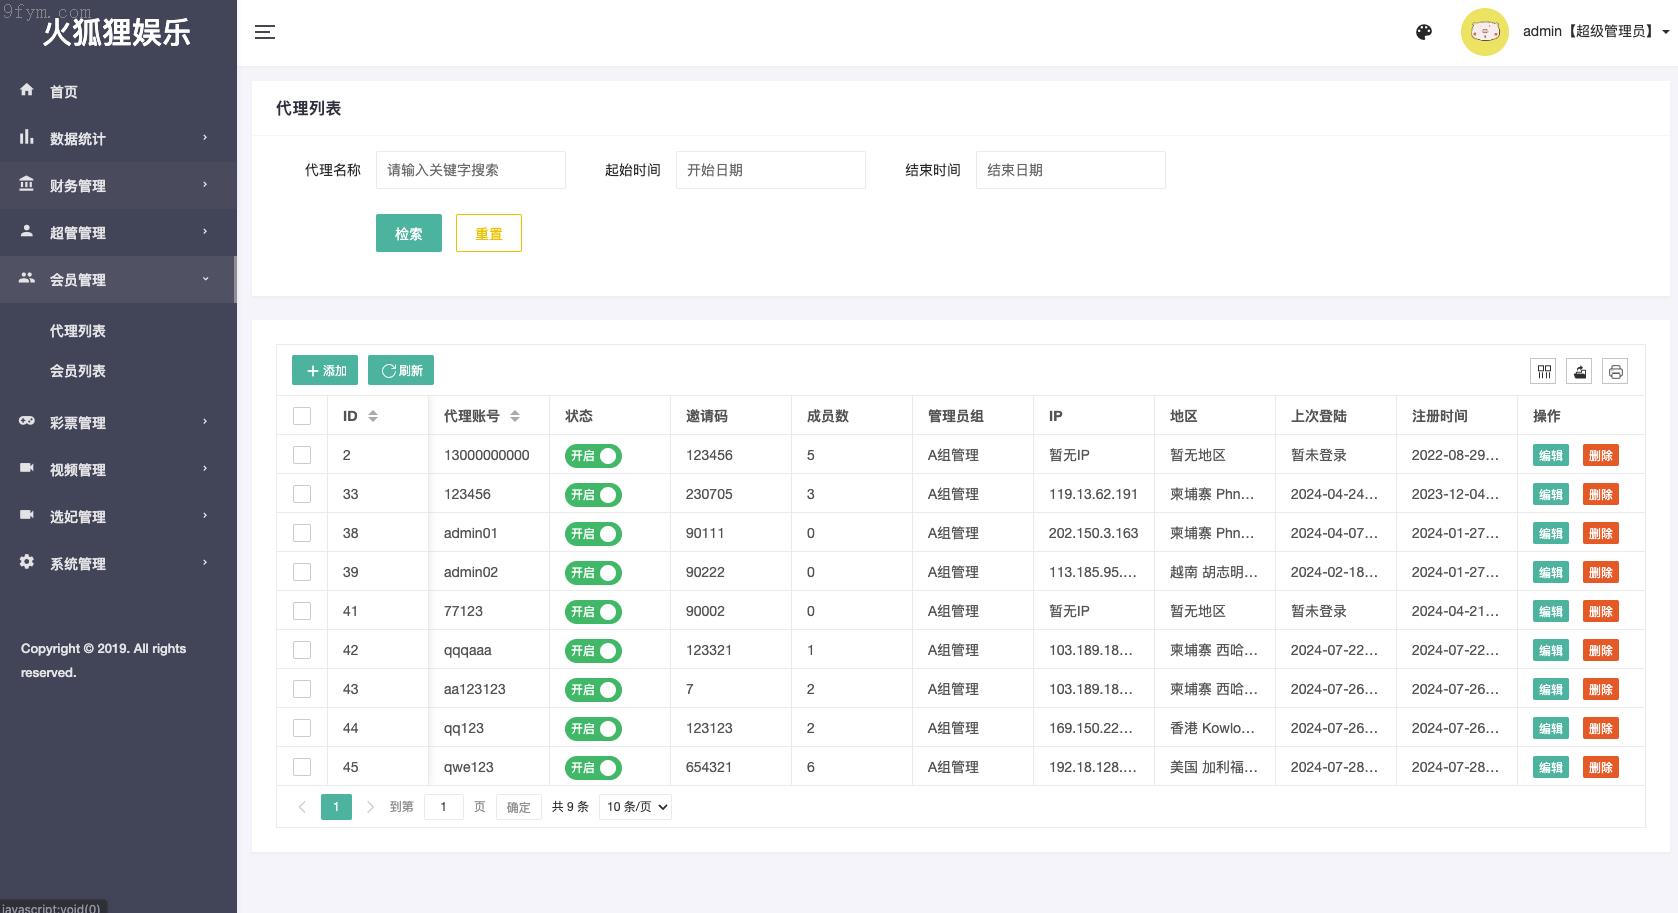Image resolution: width=1678 pixels, height=913 pixels.
Task: Click the 首页 home icon in sidebar
Action: [27, 90]
